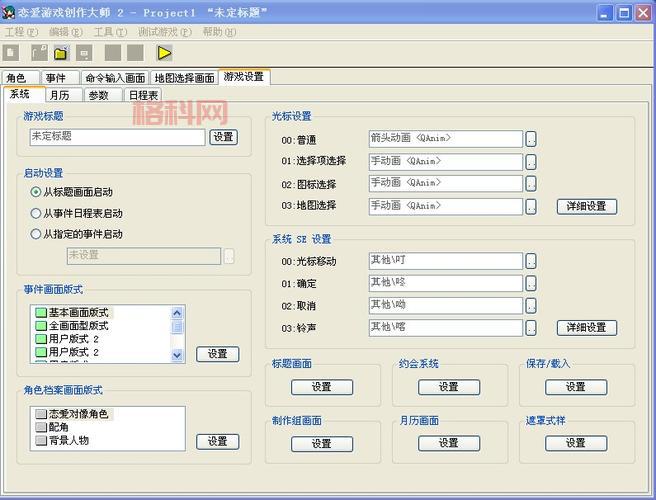Viewport: 656px width, 500px height.
Task: Open browse button for 01:选择项选择 cursor
Action: [531, 162]
